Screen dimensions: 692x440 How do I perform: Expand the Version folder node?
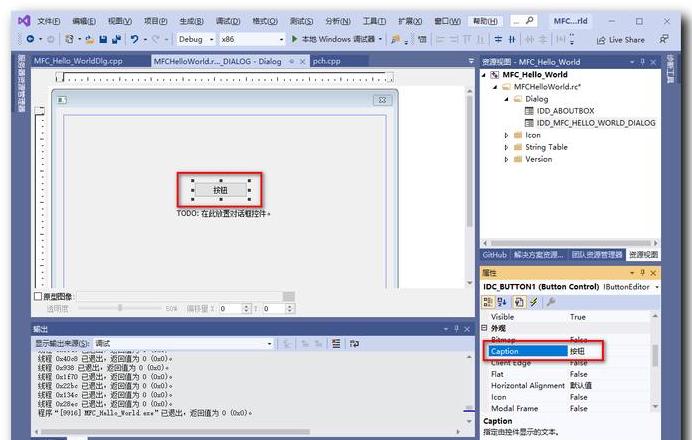click(x=506, y=159)
